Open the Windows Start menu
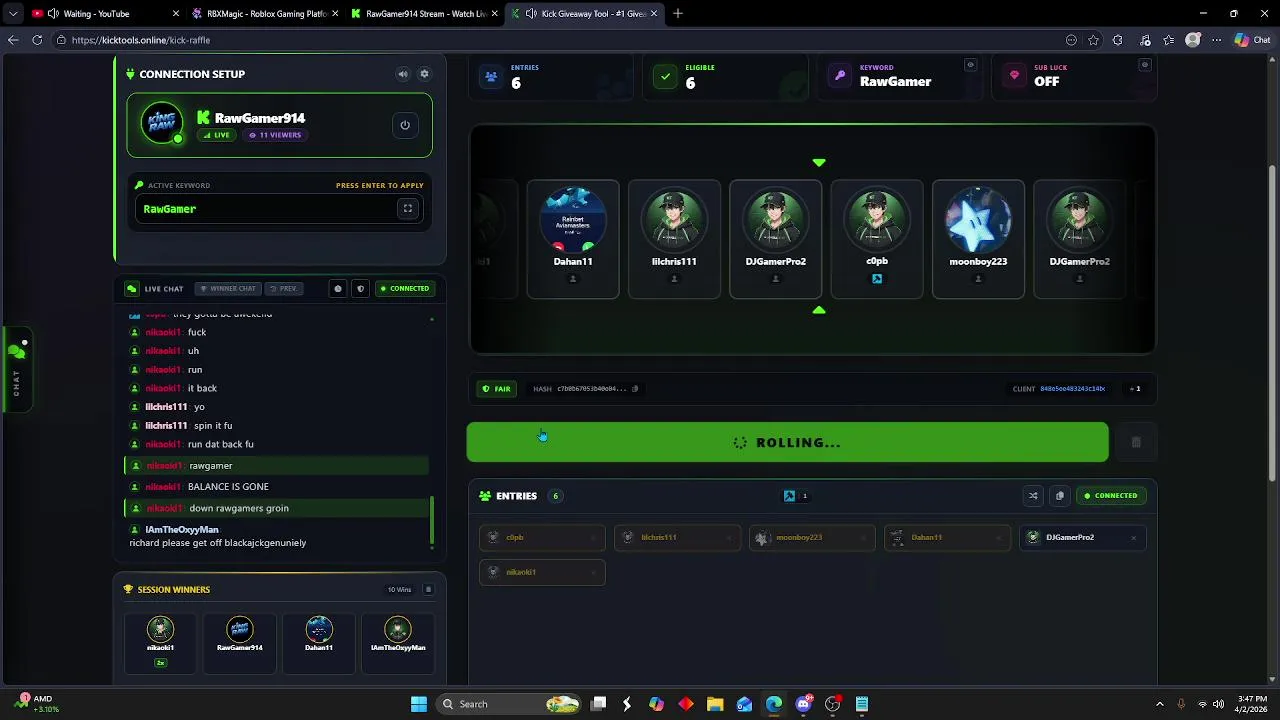1280x720 pixels. coord(419,704)
